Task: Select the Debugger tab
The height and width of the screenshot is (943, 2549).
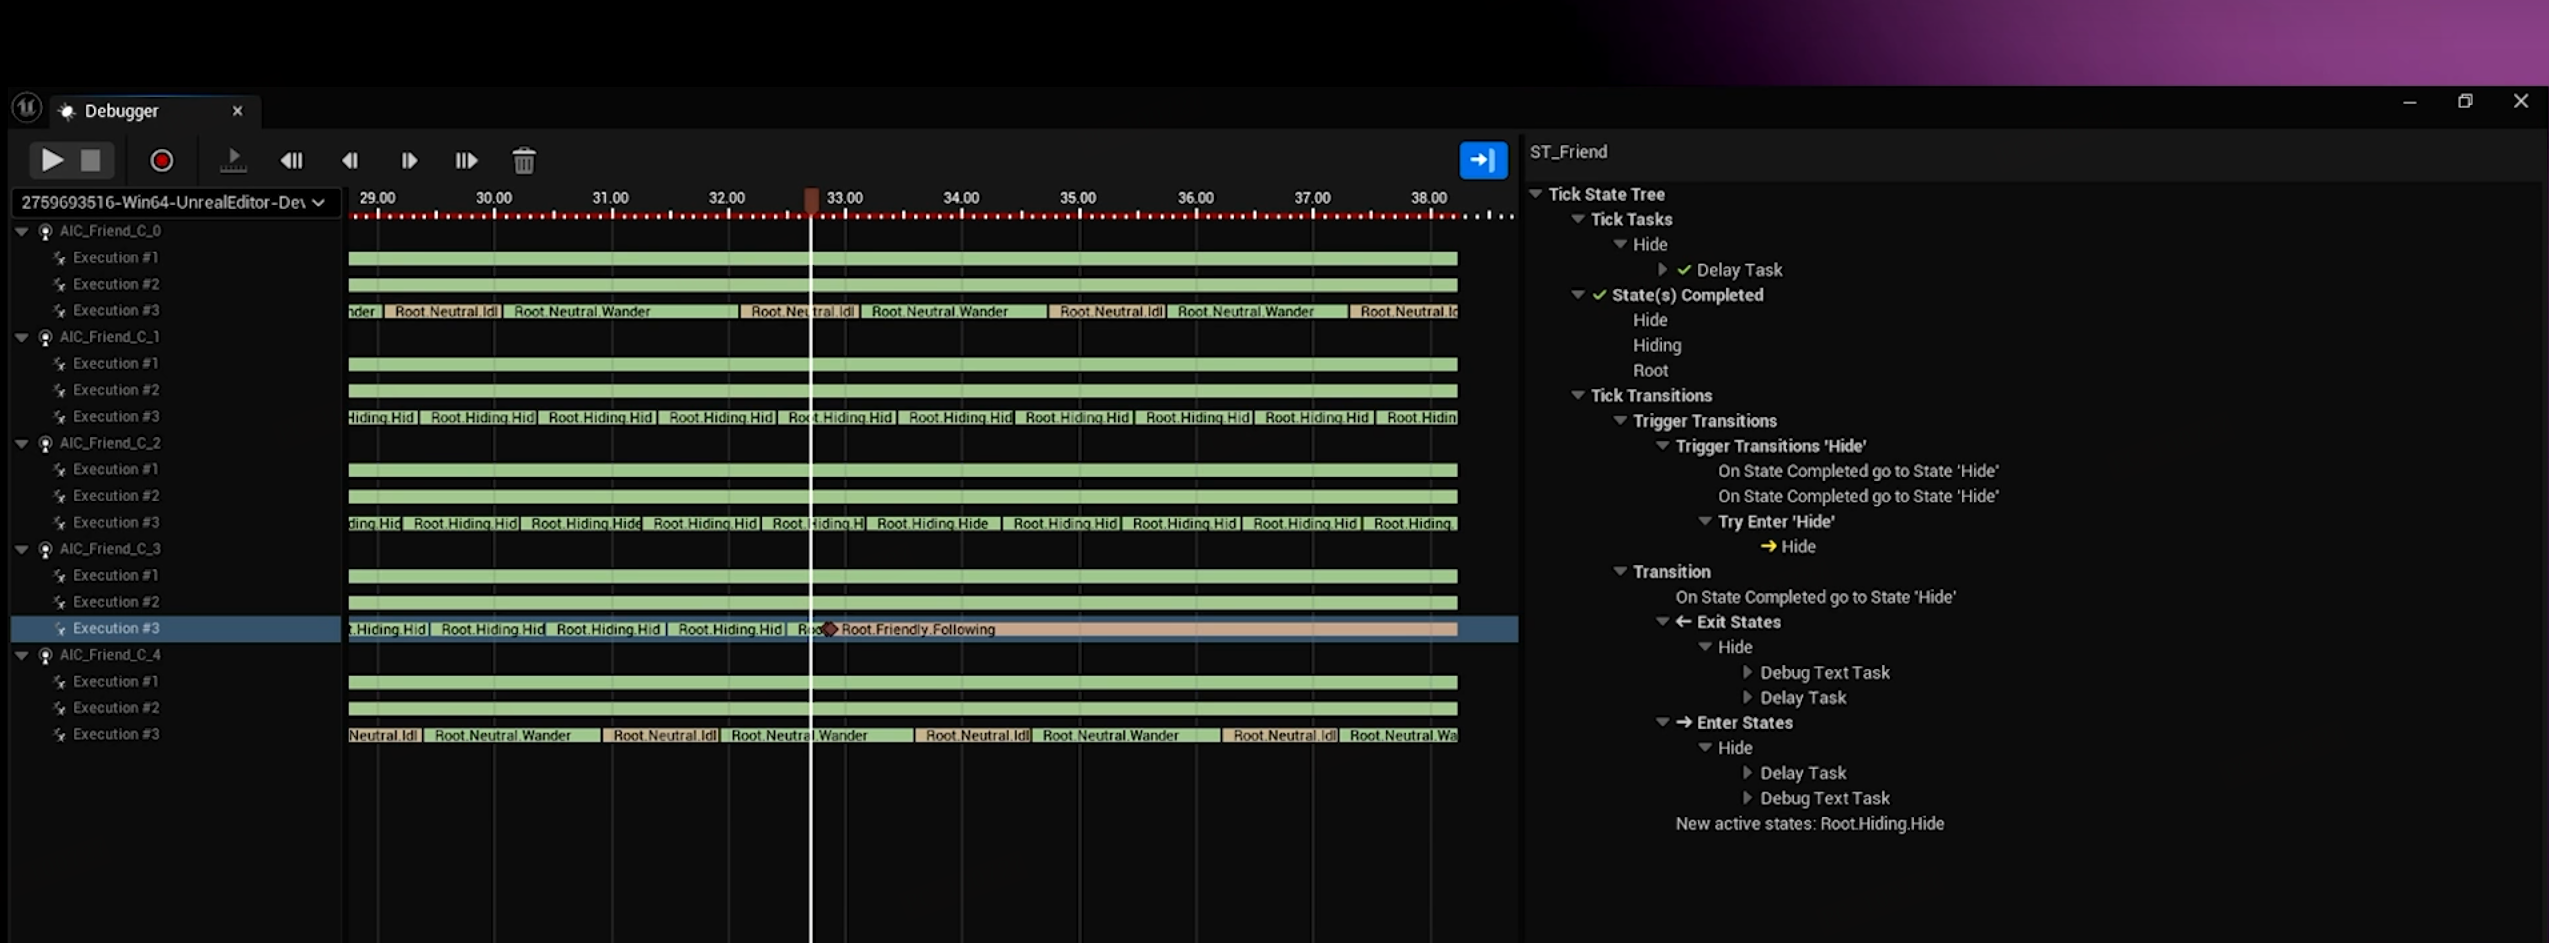Action: 121,111
